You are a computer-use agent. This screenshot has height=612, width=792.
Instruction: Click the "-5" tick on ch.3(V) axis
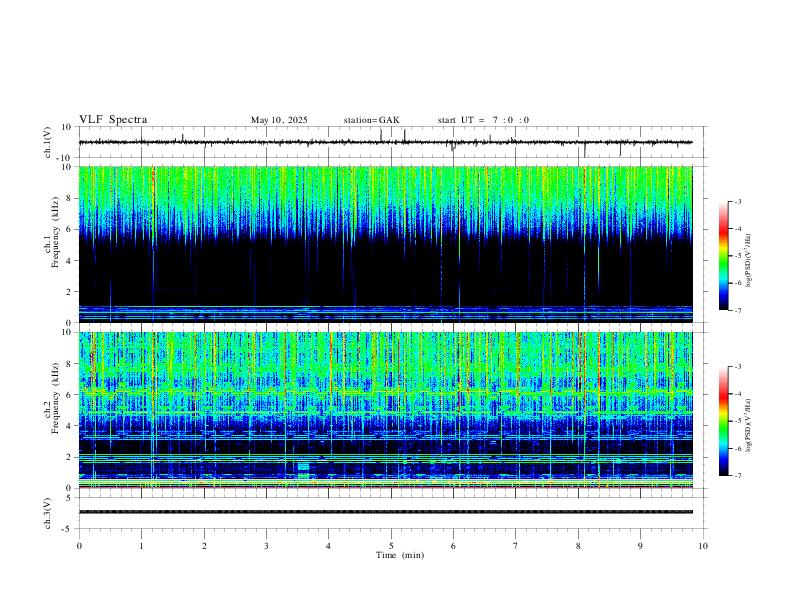[x=67, y=529]
